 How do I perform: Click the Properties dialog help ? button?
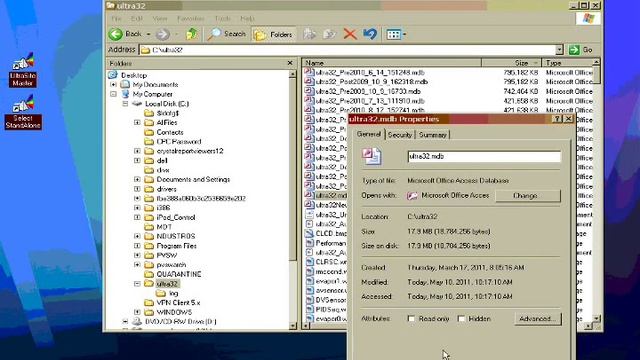tap(557, 119)
